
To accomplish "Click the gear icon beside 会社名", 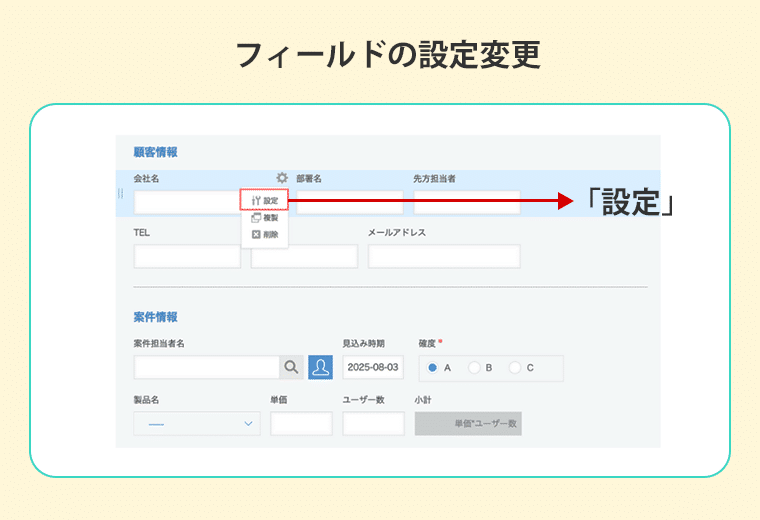I will point(282,178).
